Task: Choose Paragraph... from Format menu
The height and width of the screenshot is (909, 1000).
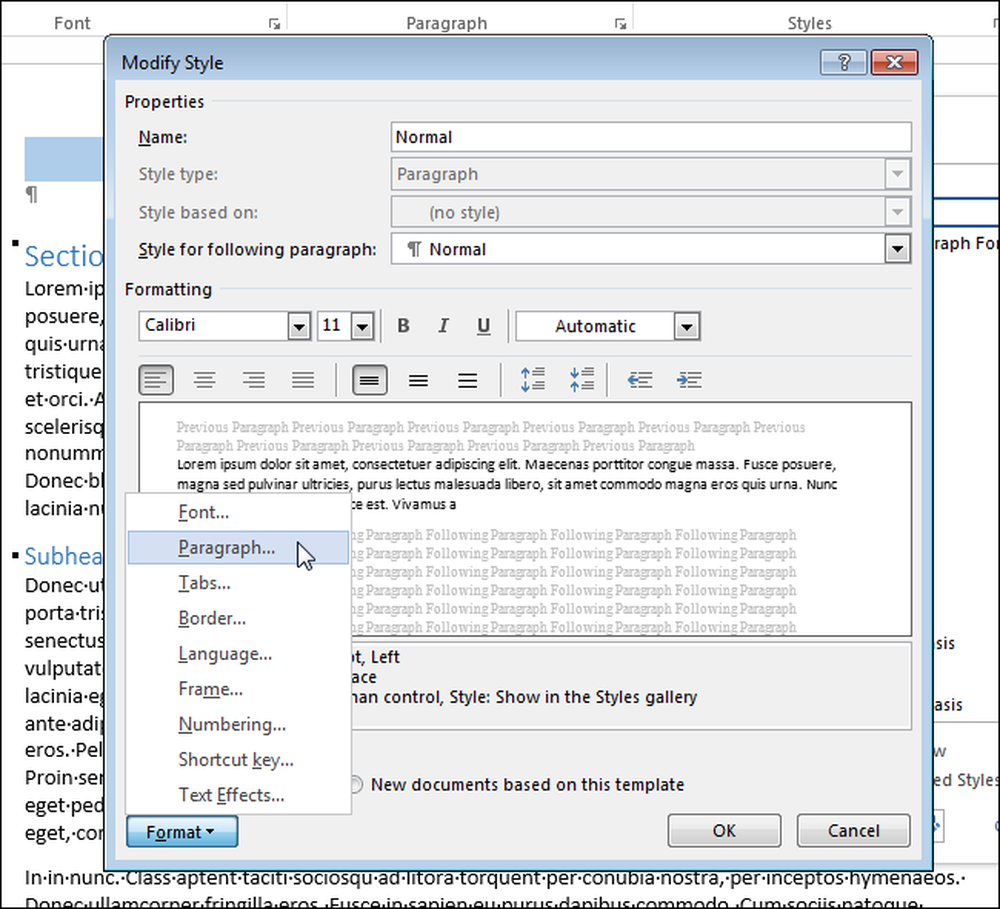Action: (239, 548)
